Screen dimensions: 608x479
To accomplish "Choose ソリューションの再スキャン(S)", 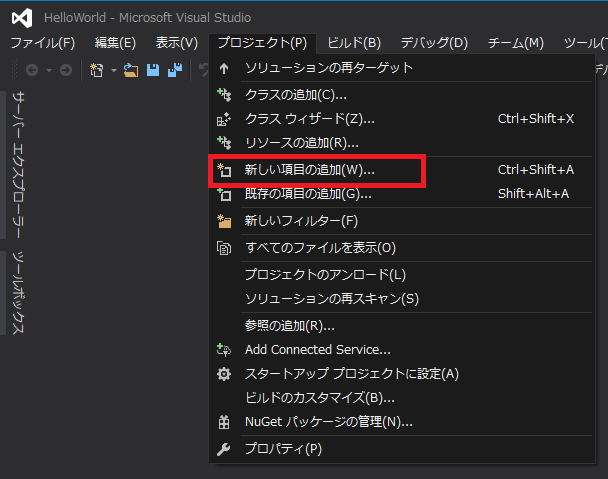I will [x=402, y=299].
